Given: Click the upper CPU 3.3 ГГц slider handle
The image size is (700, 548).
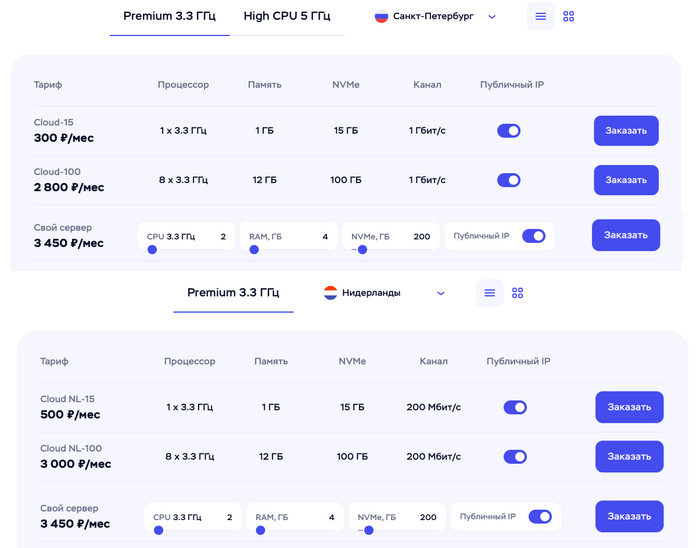Looking at the screenshot, I should click(152, 250).
